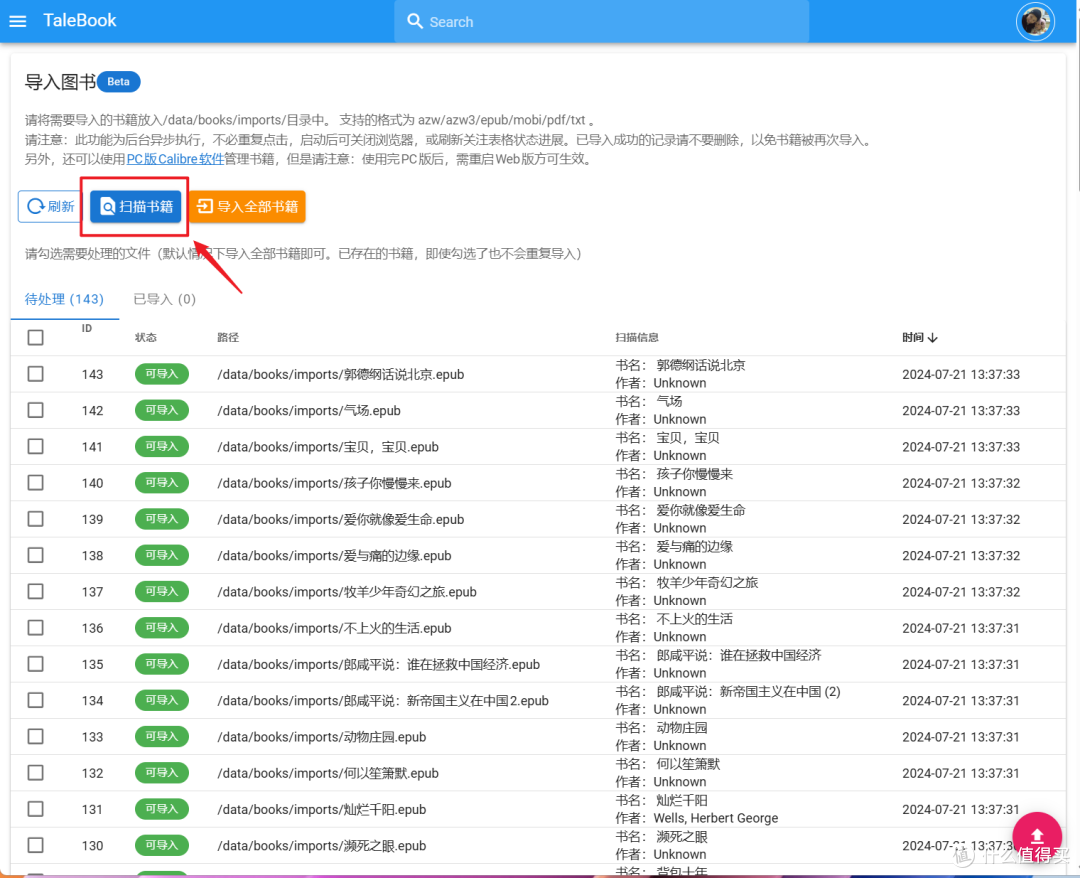Click the 刷新 button
This screenshot has width=1080, height=878.
coord(49,207)
